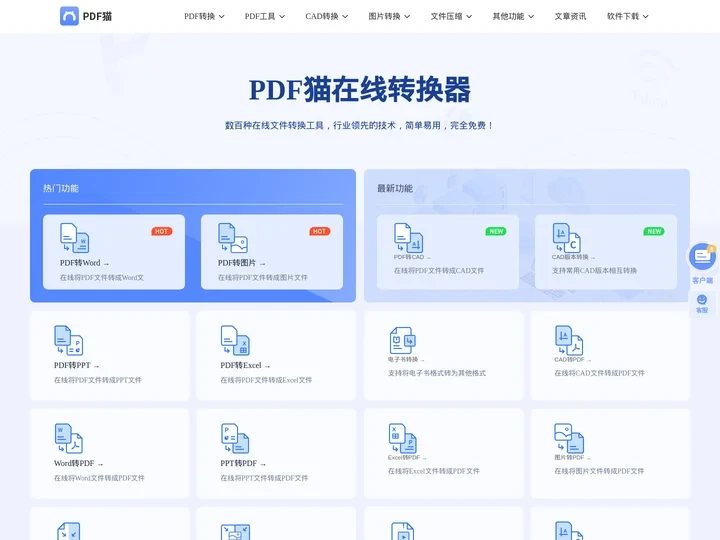
Task: Click the PDF转Excel title link
Action: 245,365
